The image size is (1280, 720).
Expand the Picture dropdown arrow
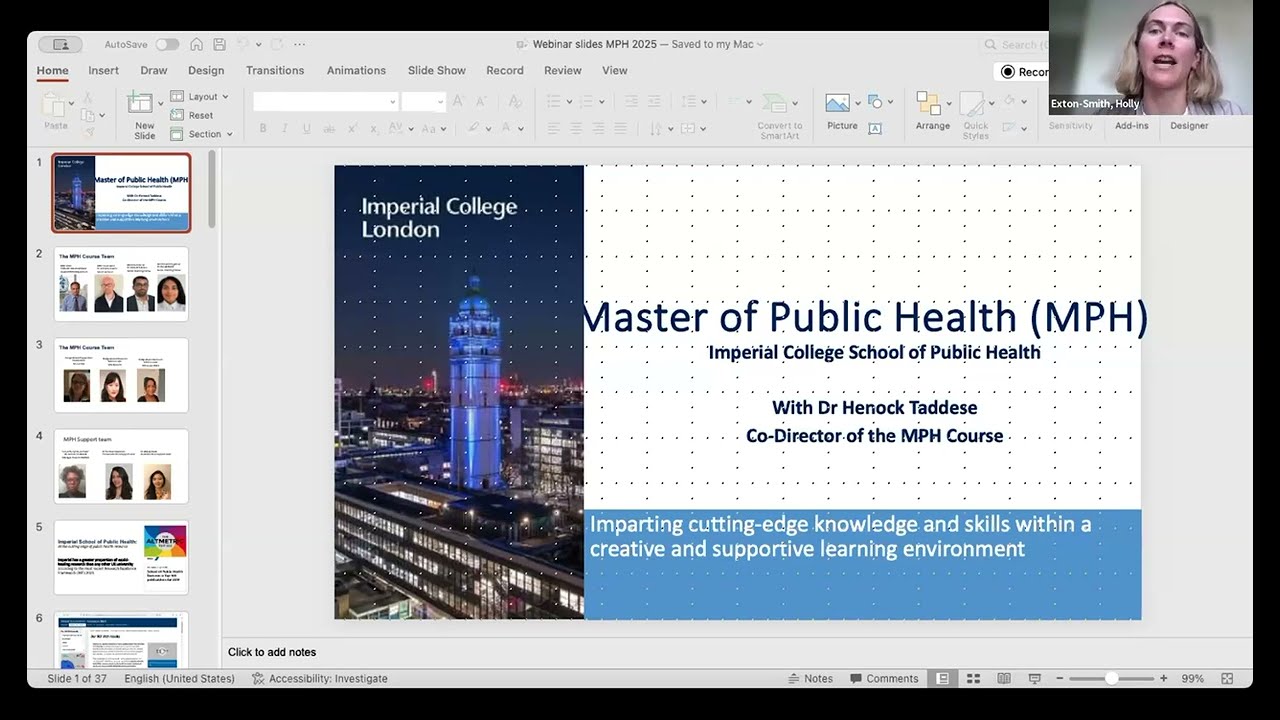pyautogui.click(x=859, y=102)
